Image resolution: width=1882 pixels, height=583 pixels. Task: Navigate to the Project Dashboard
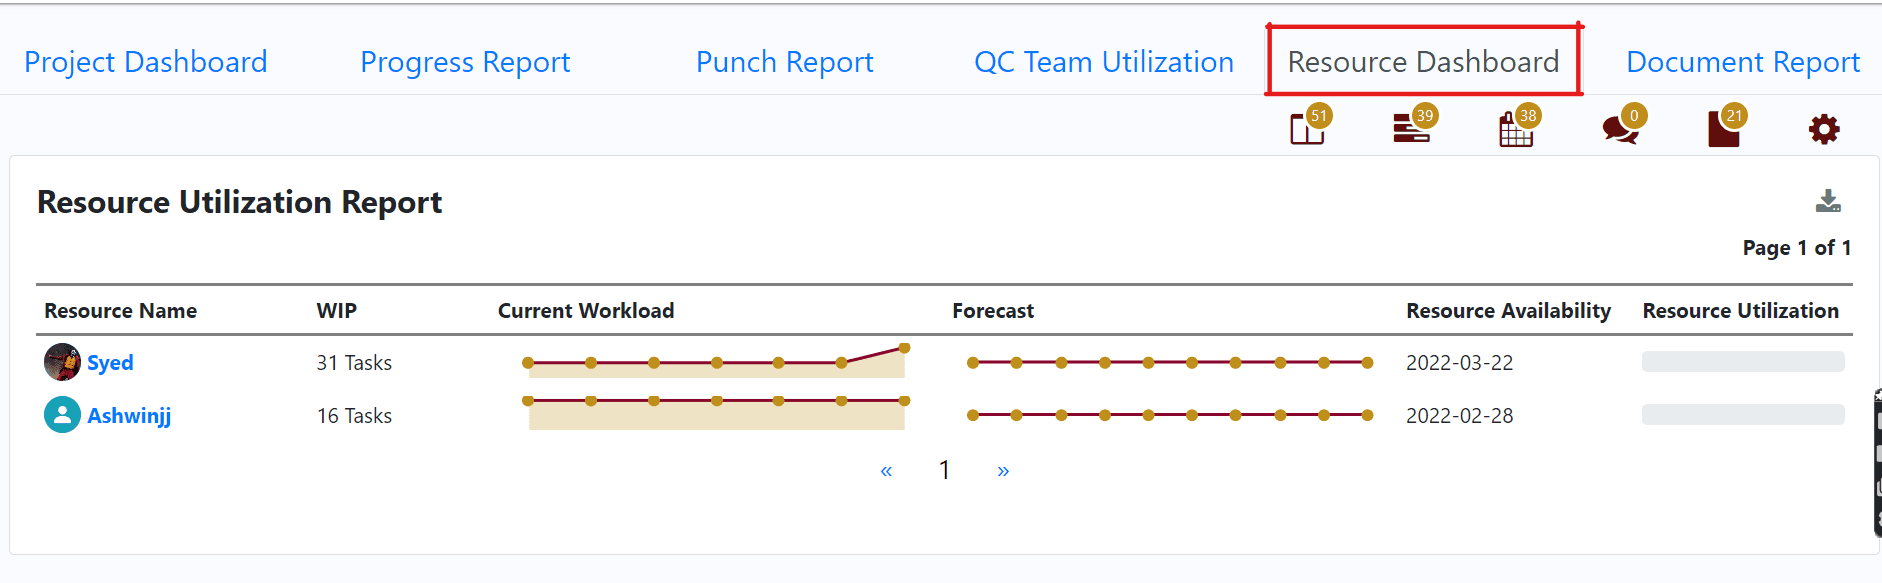[146, 61]
